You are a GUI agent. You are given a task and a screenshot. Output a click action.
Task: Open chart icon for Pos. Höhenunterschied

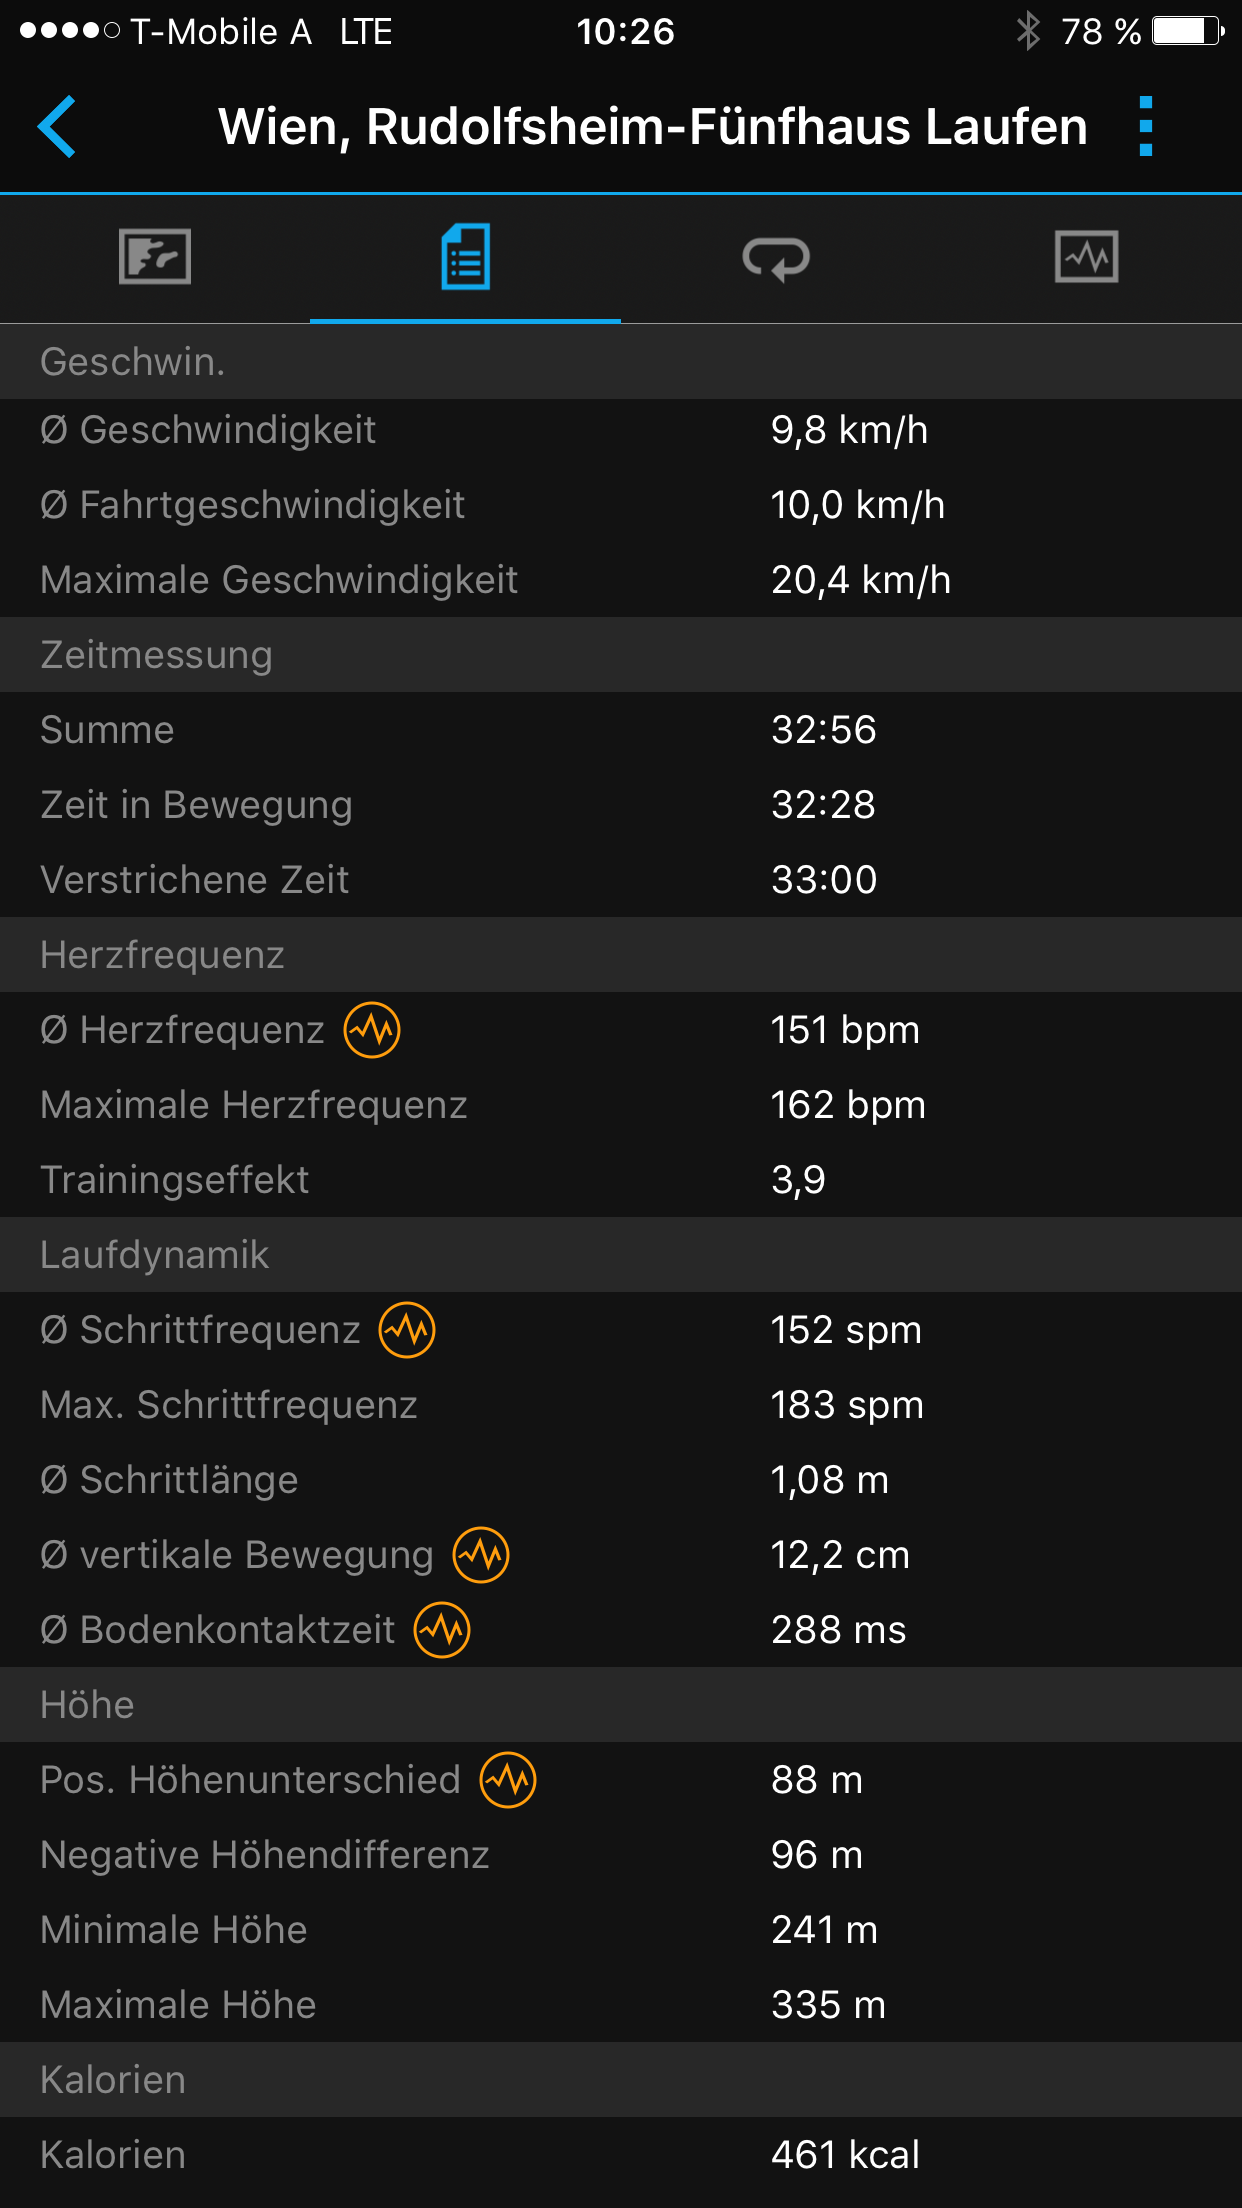(508, 1780)
